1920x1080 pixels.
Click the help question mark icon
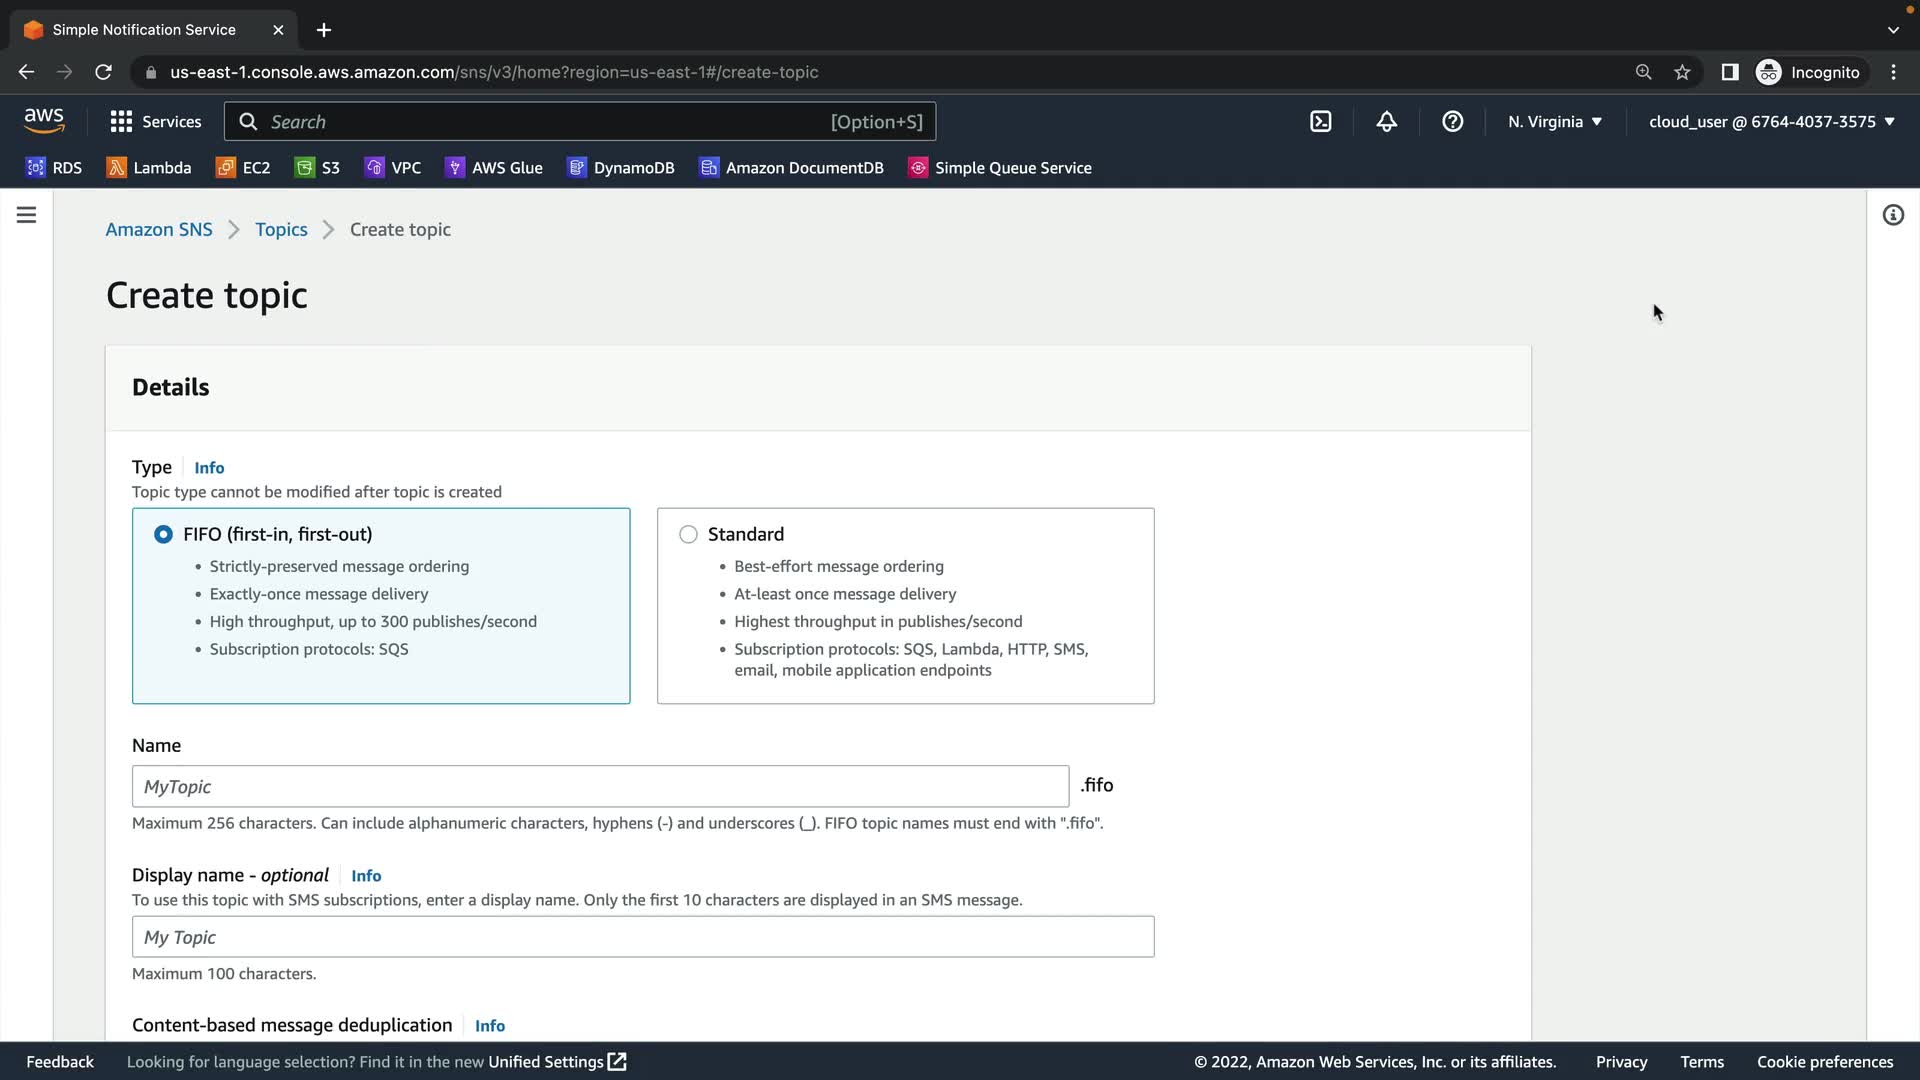pyautogui.click(x=1452, y=122)
